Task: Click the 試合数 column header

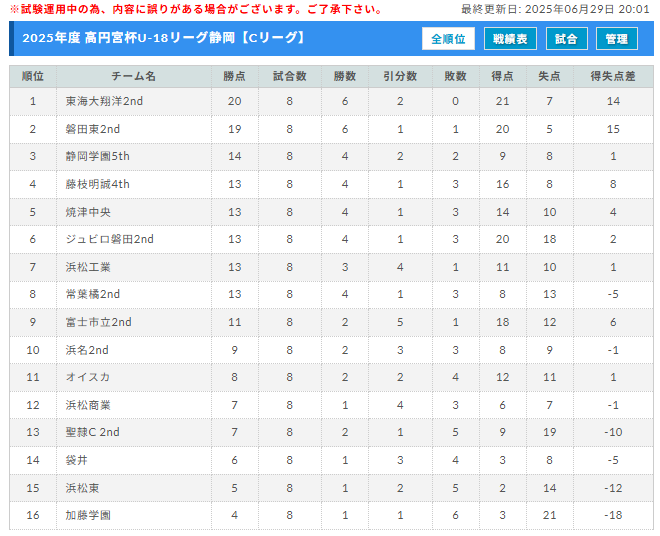Action: point(290,76)
